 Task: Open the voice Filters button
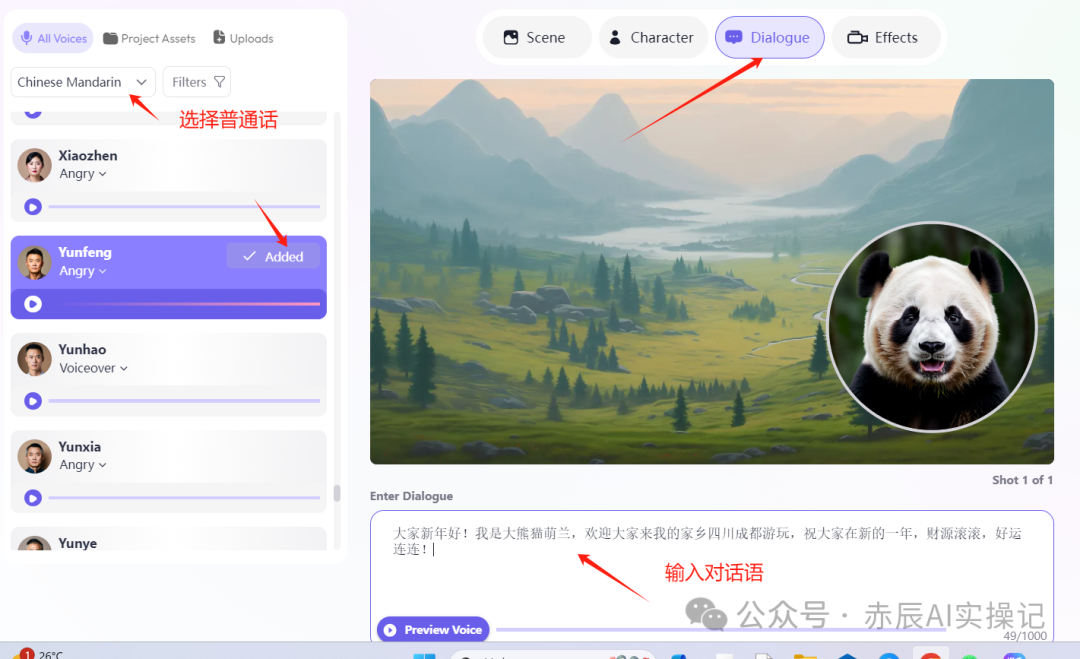197,82
